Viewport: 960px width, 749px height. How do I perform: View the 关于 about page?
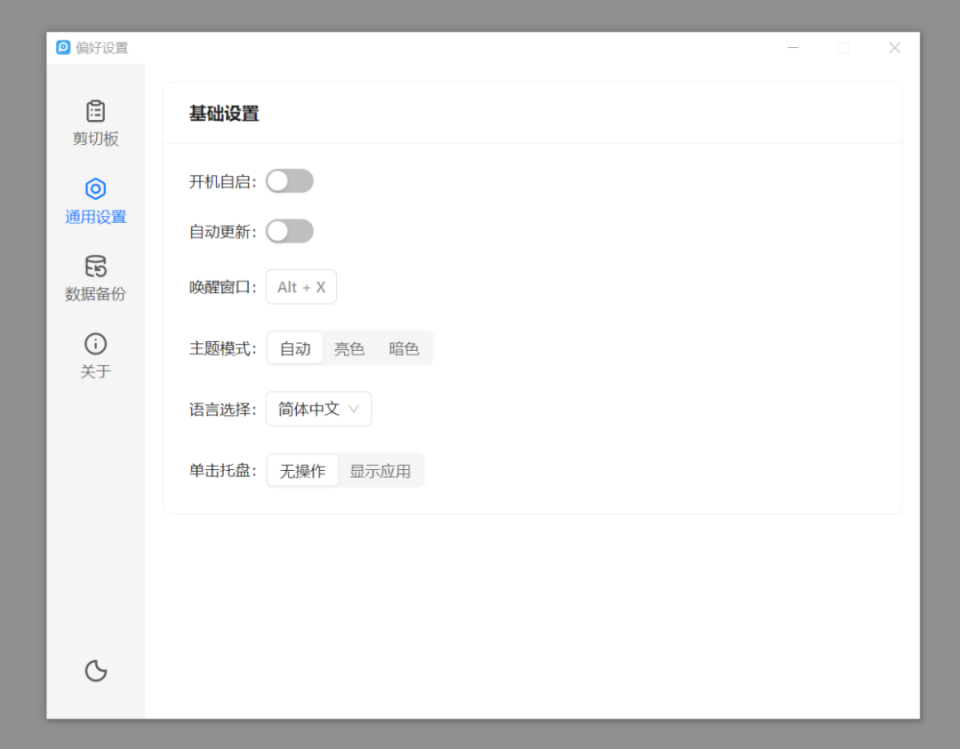pyautogui.click(x=95, y=355)
